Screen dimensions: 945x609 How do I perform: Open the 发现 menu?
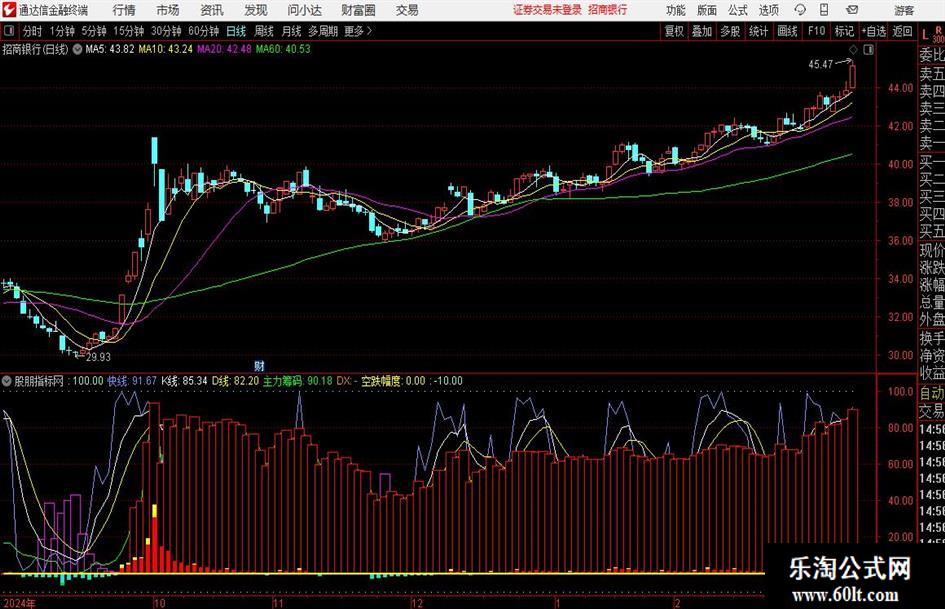(256, 10)
